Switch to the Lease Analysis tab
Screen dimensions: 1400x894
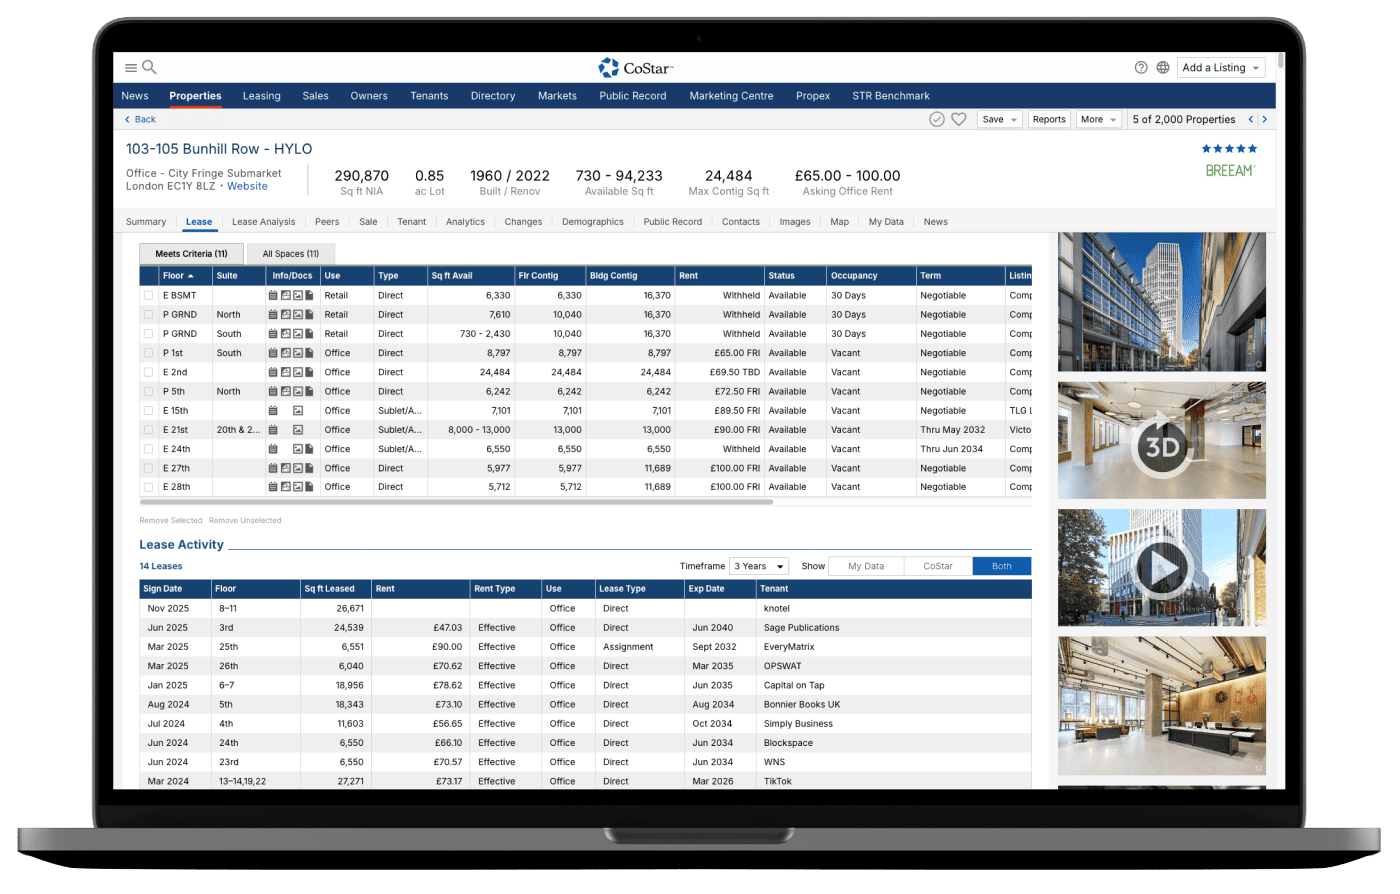point(263,222)
